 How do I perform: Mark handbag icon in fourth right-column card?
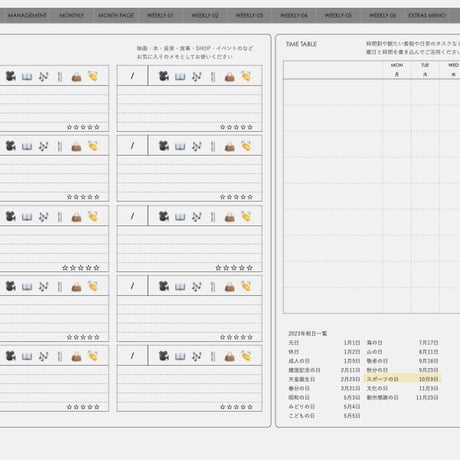click(x=229, y=287)
